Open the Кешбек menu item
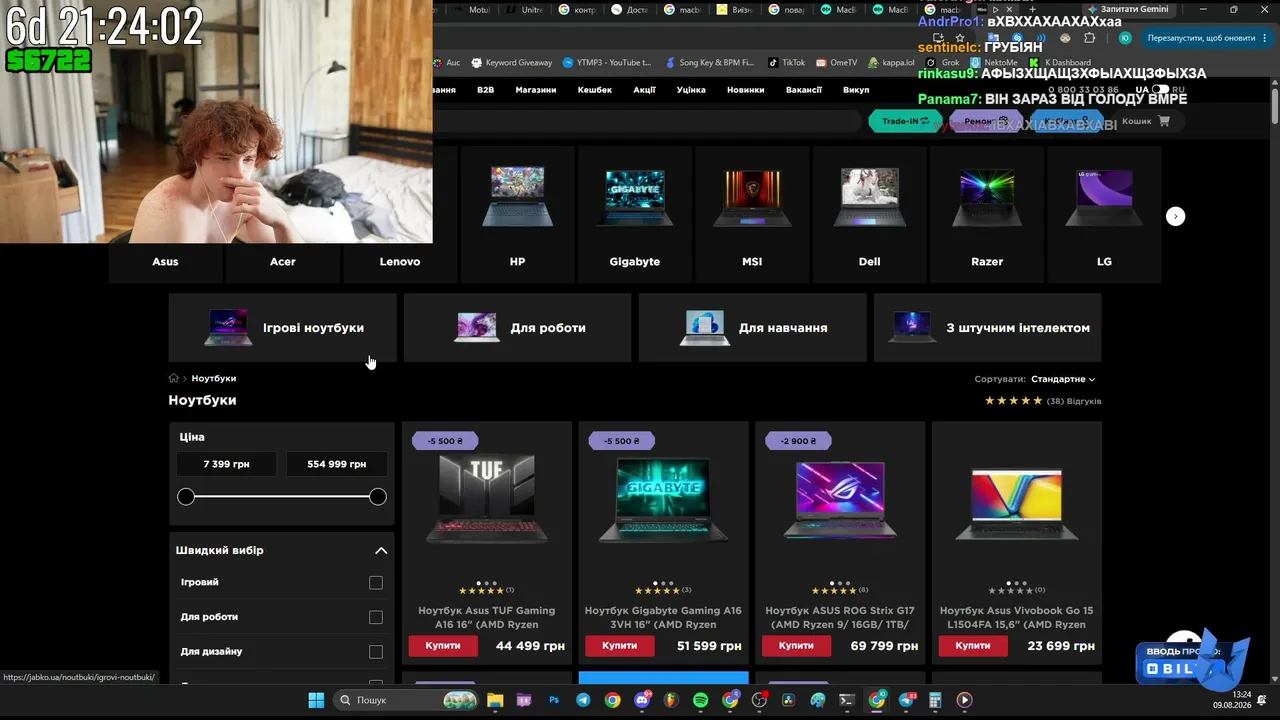This screenshot has height=720, width=1280. click(x=595, y=90)
